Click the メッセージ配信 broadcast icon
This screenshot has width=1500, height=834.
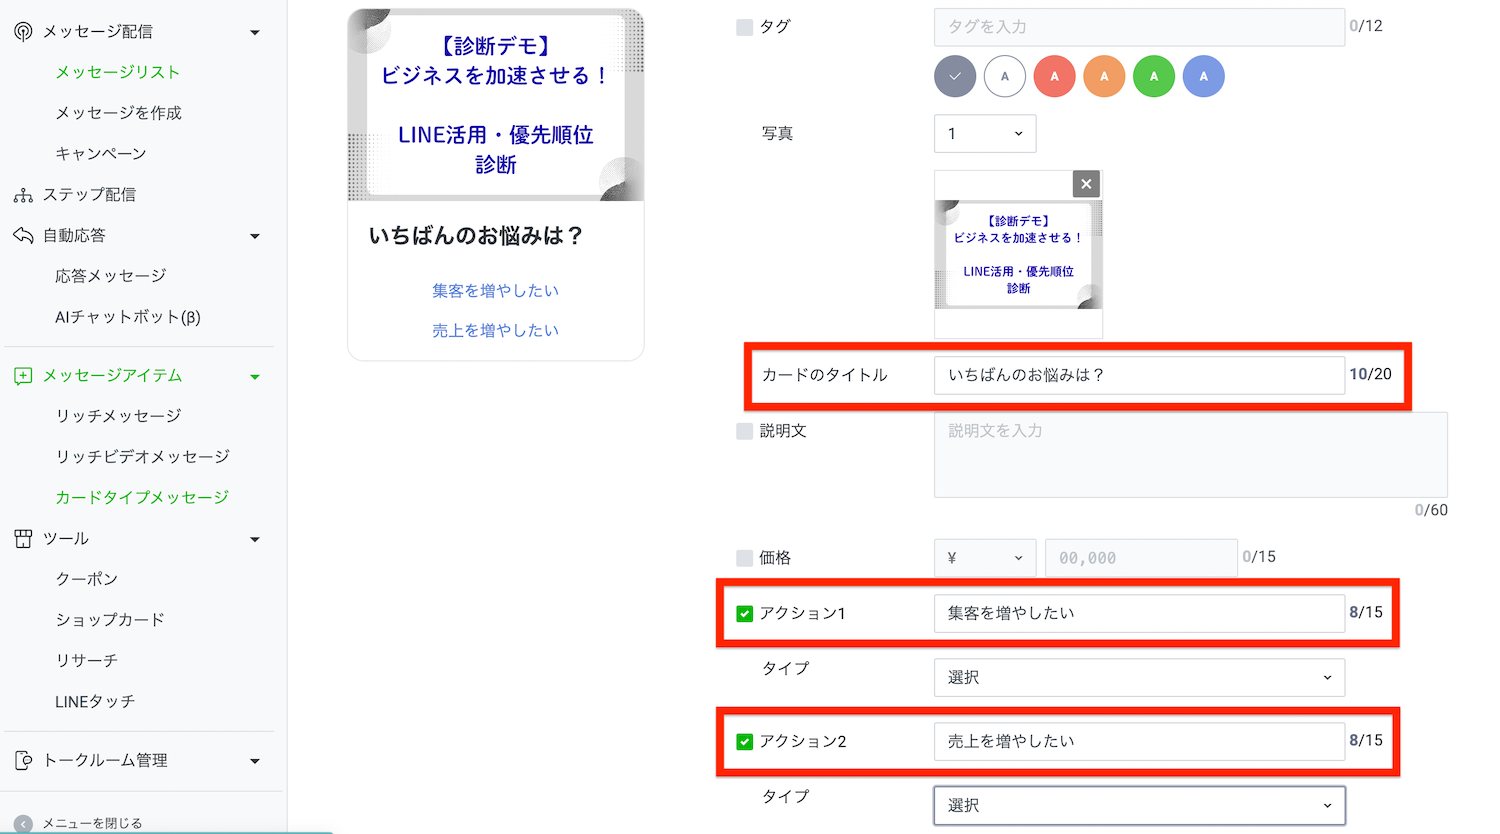tap(23, 32)
